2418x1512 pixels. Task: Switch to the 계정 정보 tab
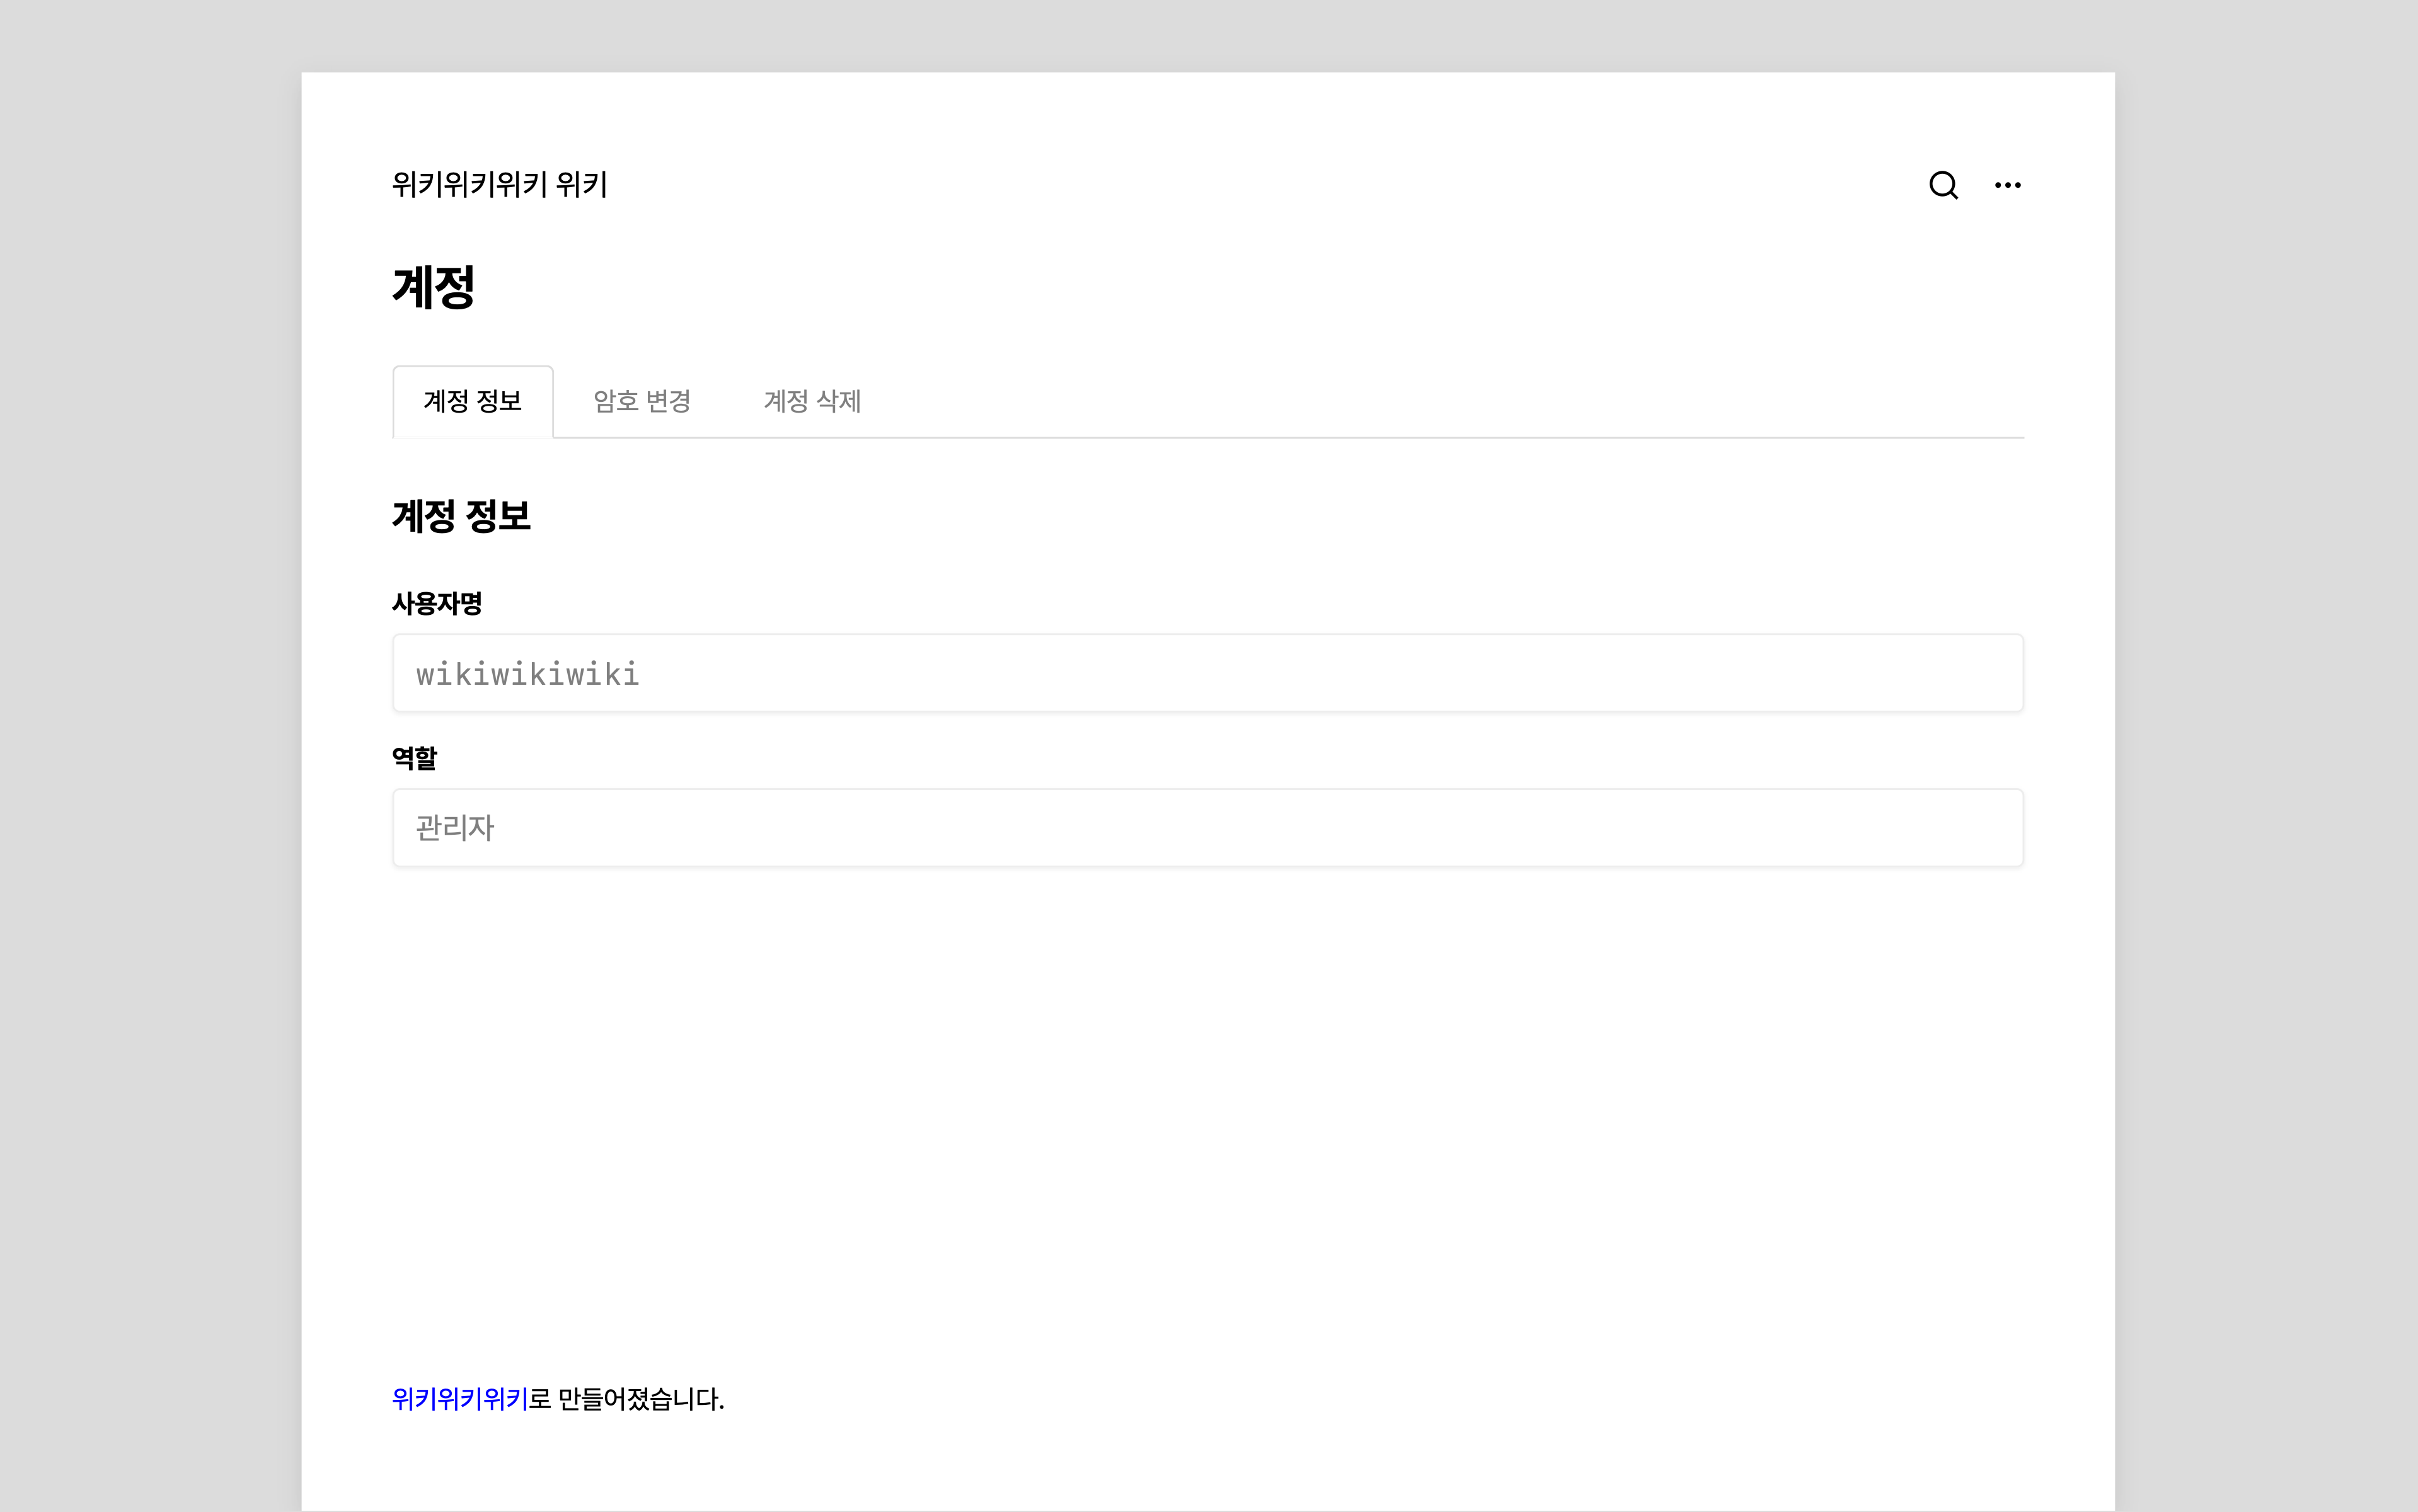[472, 402]
